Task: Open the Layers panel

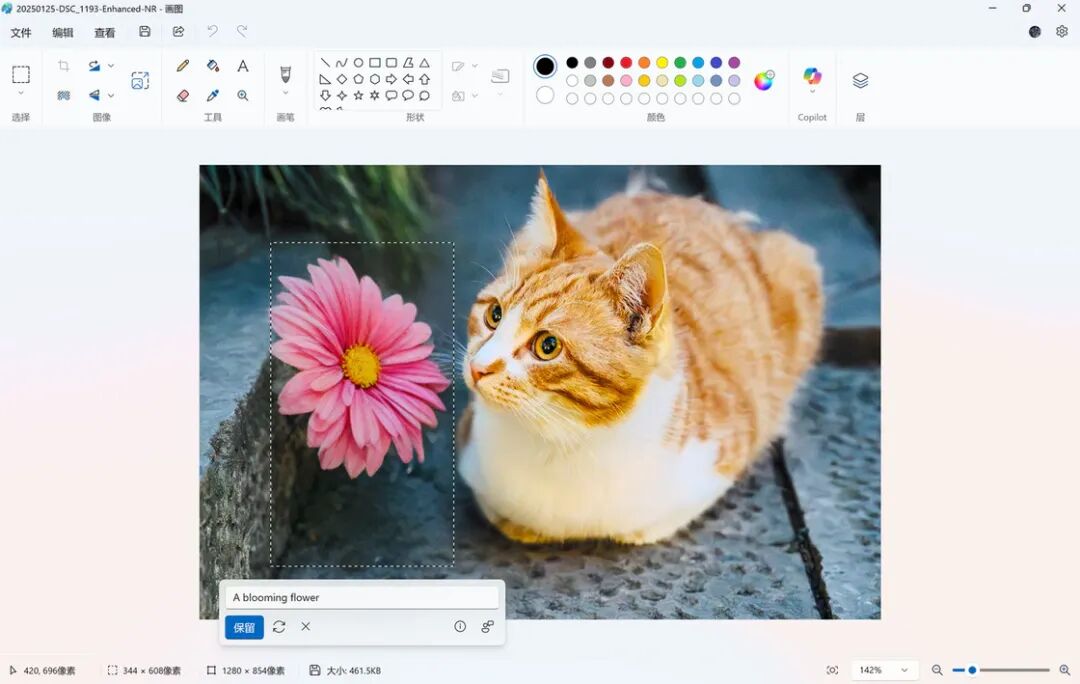Action: tap(860, 81)
